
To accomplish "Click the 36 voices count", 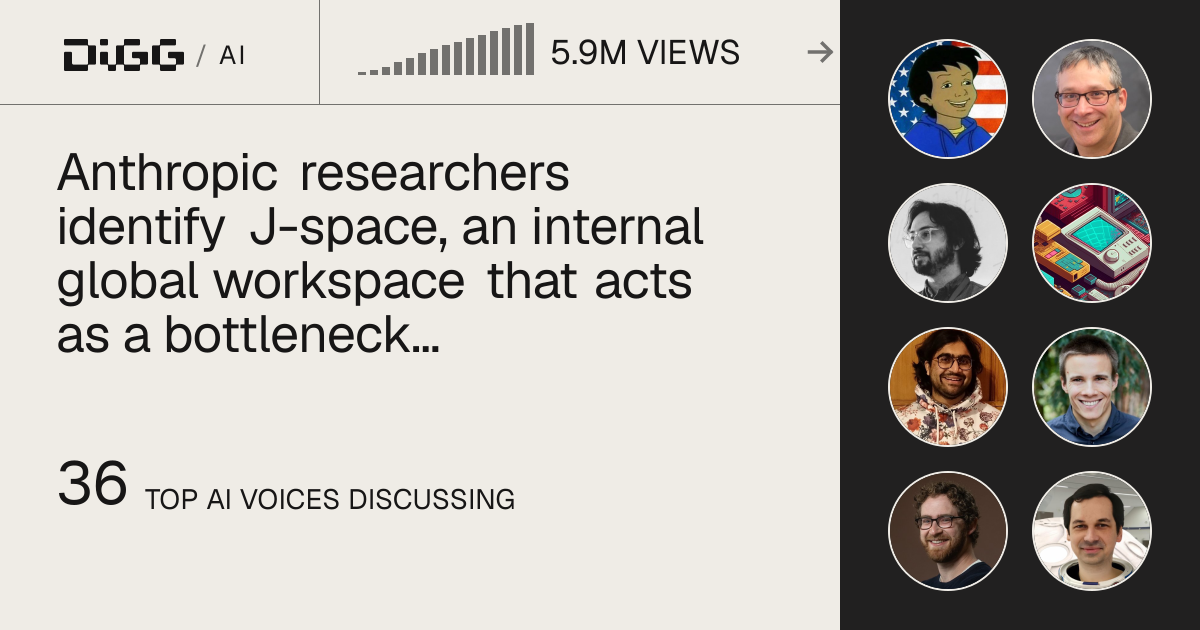I will [92, 484].
